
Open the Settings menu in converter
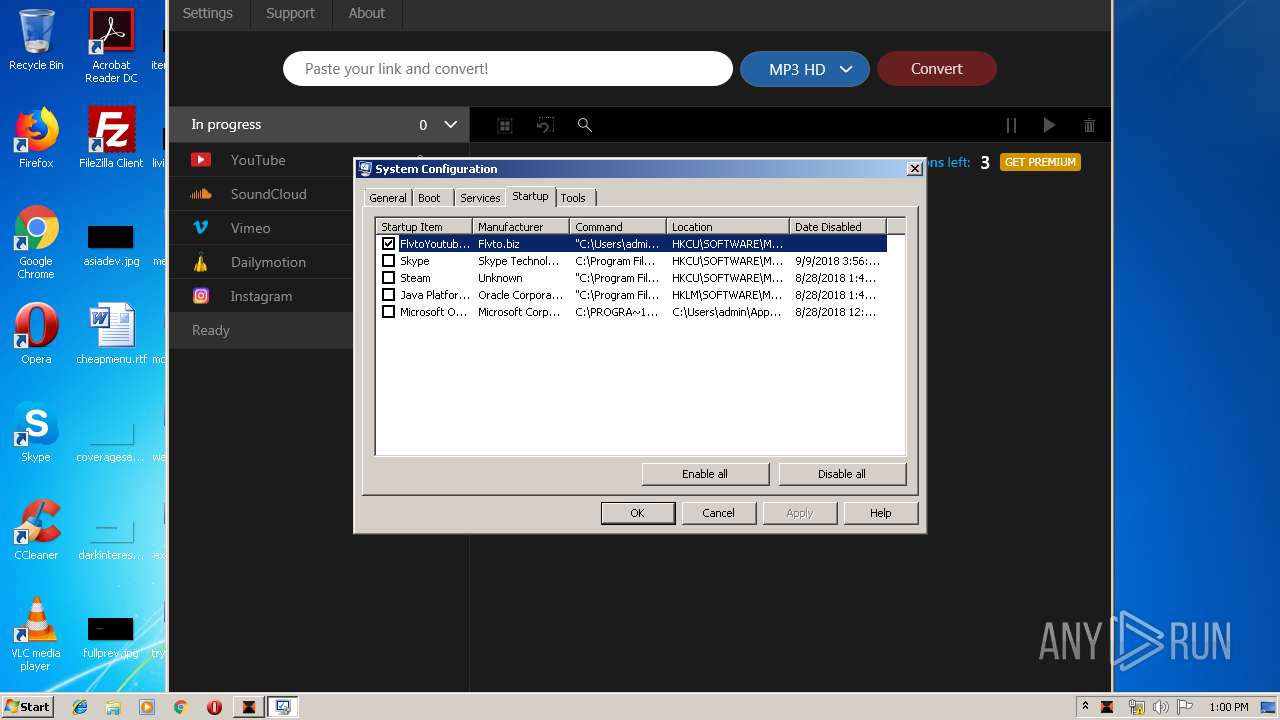click(208, 13)
